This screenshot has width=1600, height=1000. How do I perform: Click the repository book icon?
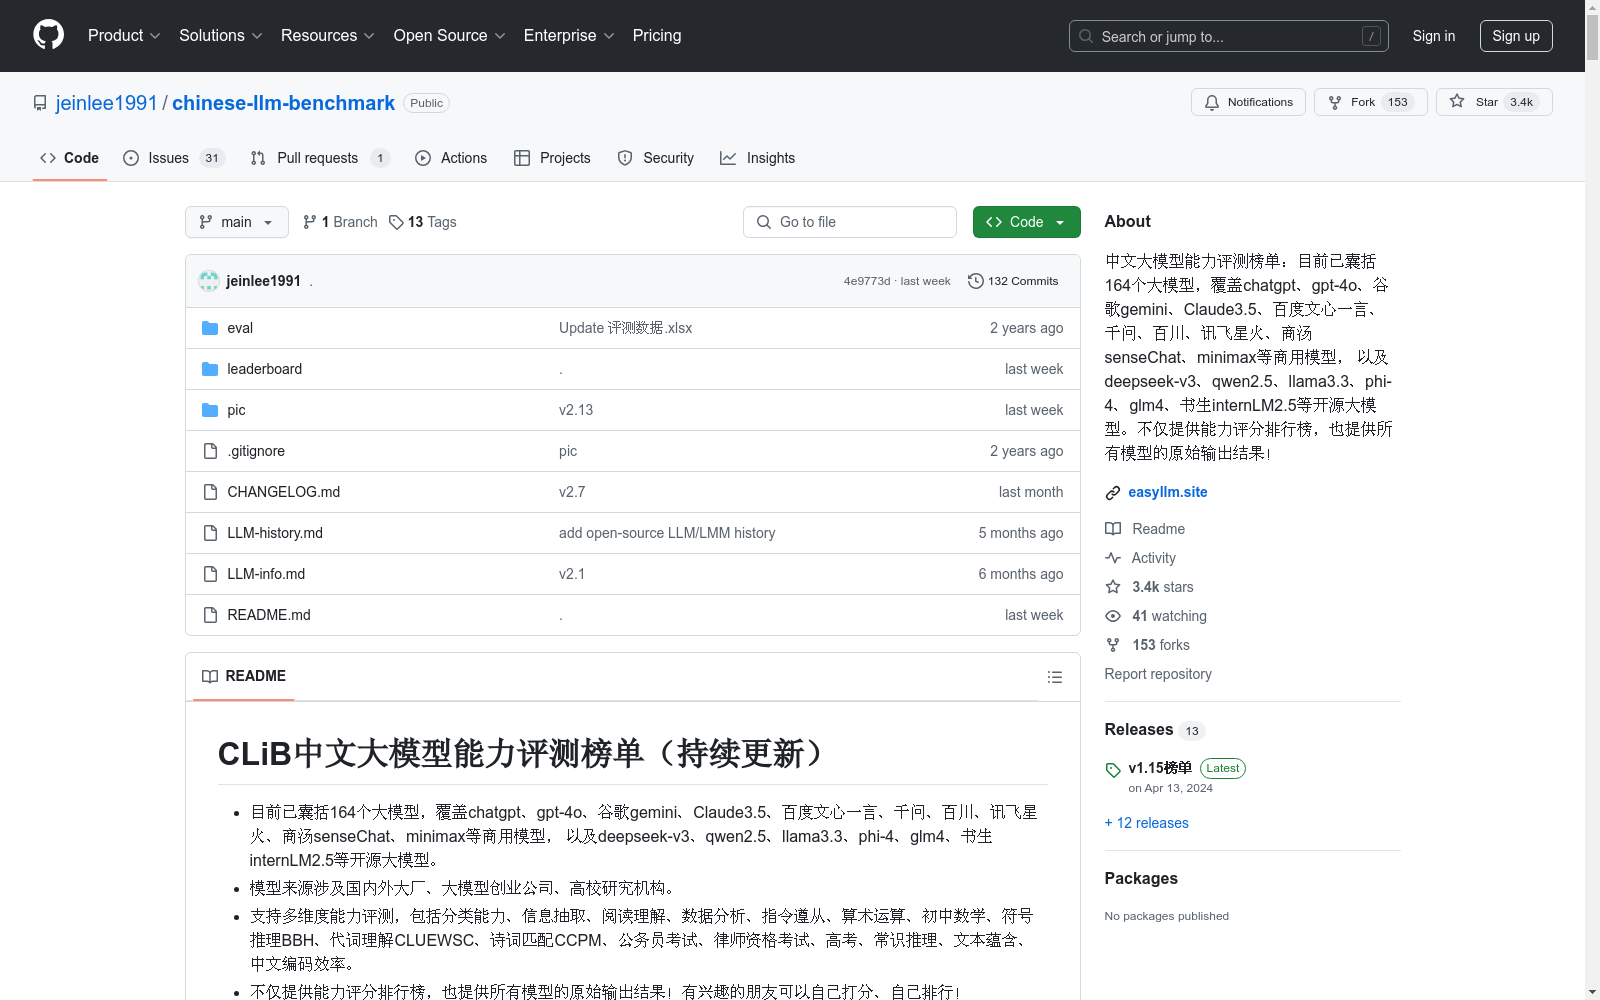[x=40, y=103]
